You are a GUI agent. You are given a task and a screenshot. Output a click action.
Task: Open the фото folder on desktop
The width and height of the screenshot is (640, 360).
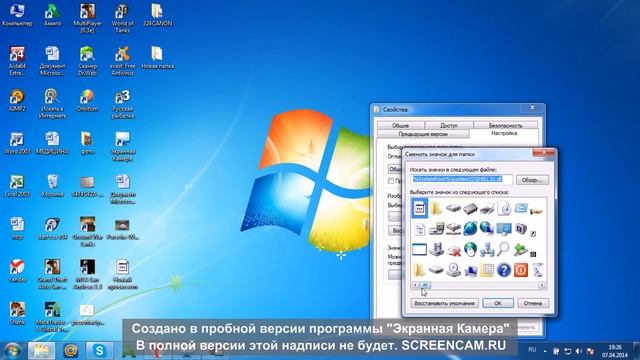point(87,143)
